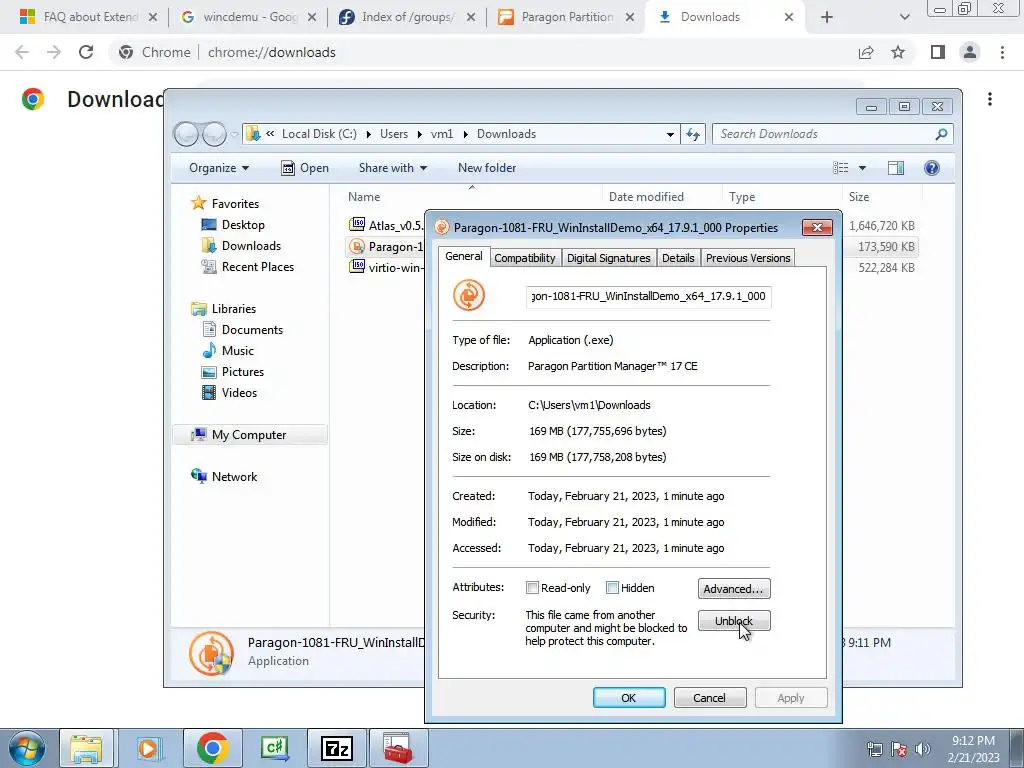Open Pictures library
Viewport: 1024px width, 768px height.
point(242,372)
